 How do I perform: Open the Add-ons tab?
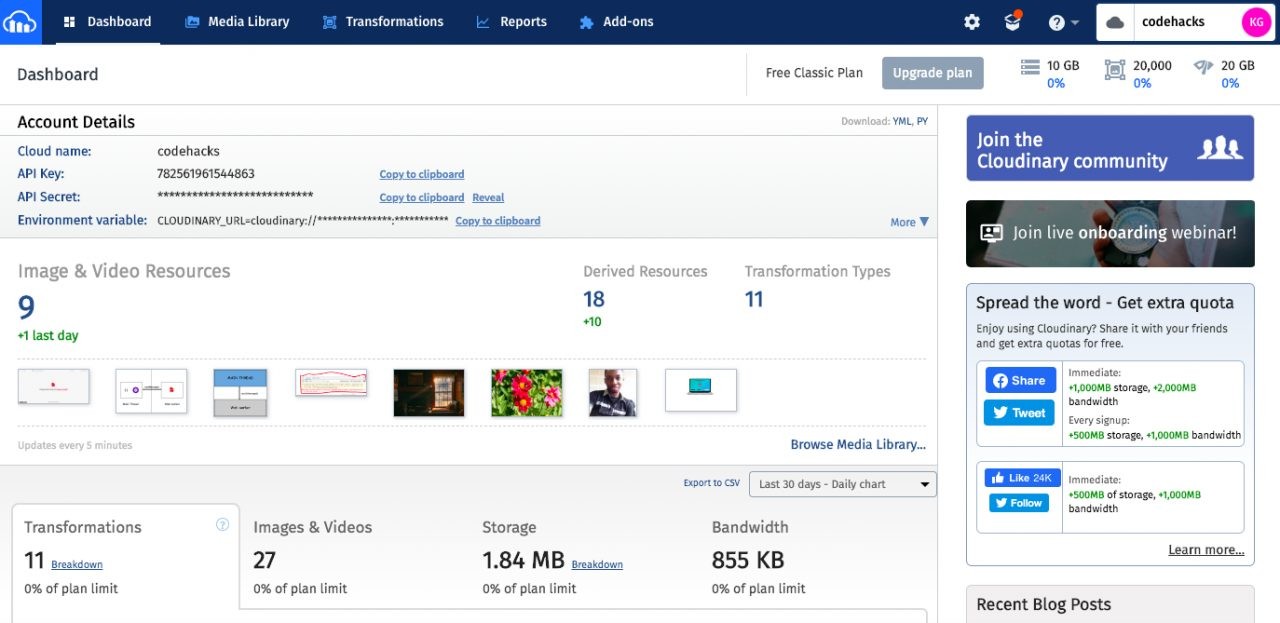[x=616, y=22]
